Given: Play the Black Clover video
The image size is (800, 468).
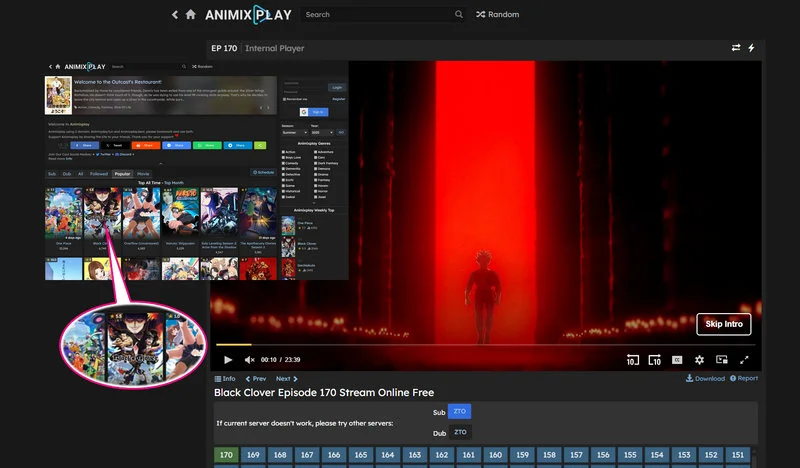Looking at the screenshot, I should 228,360.
